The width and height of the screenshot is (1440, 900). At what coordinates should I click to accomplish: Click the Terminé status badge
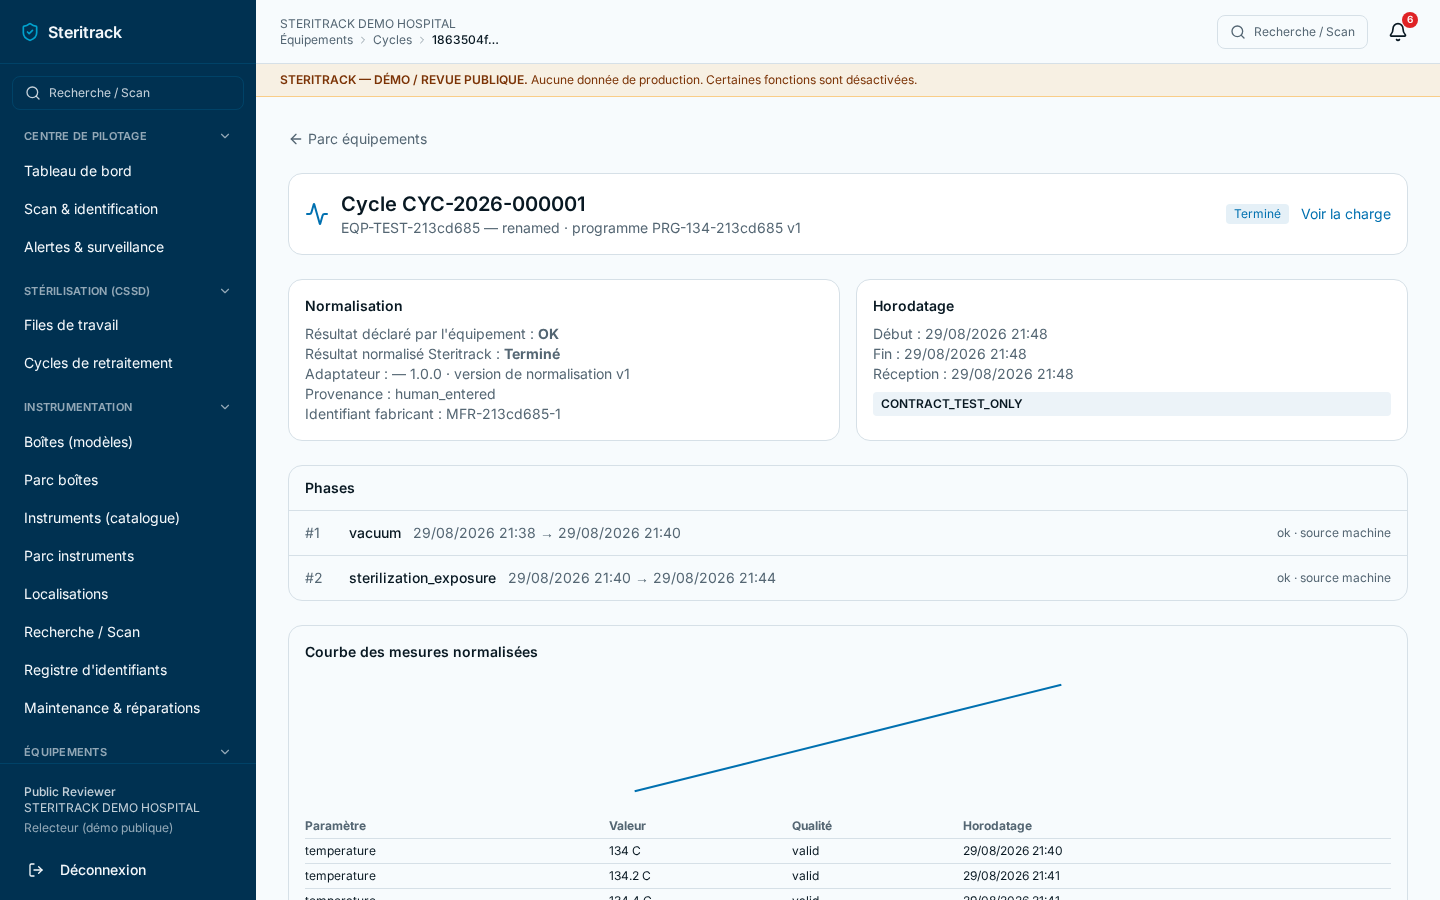click(x=1257, y=214)
